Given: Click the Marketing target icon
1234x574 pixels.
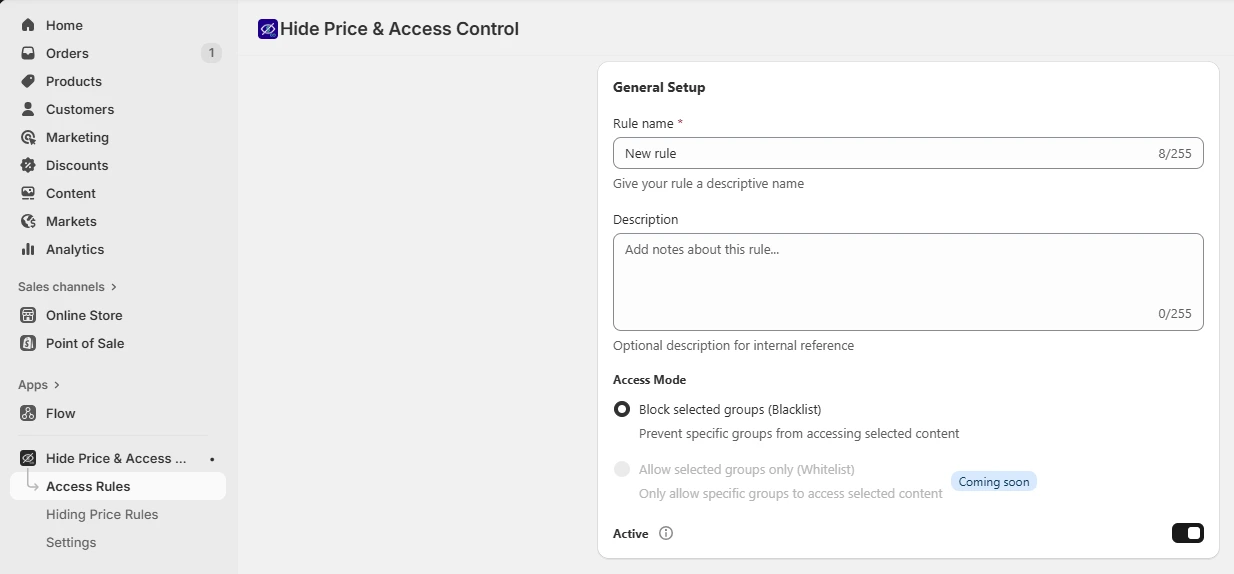Looking at the screenshot, I should click(28, 137).
